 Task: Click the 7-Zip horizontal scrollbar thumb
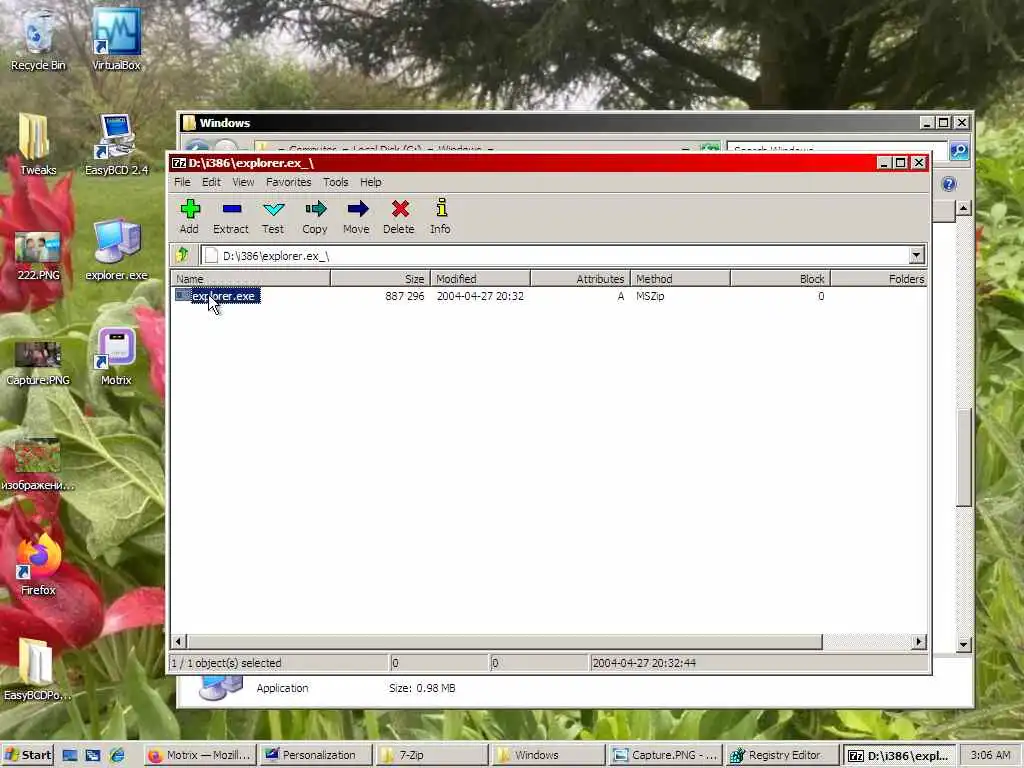504,641
